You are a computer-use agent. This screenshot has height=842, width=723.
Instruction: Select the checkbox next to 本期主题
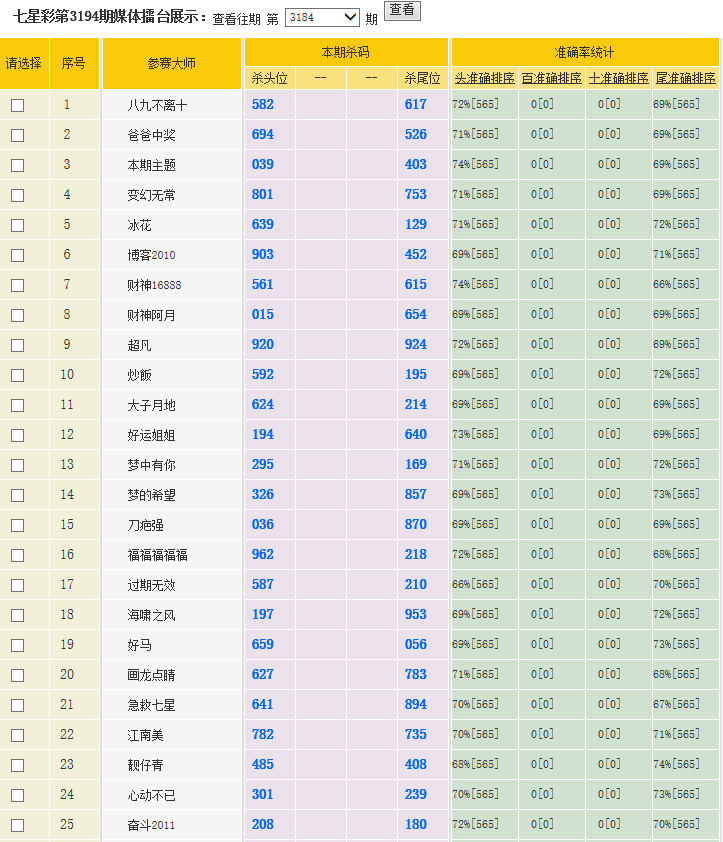tap(17, 165)
